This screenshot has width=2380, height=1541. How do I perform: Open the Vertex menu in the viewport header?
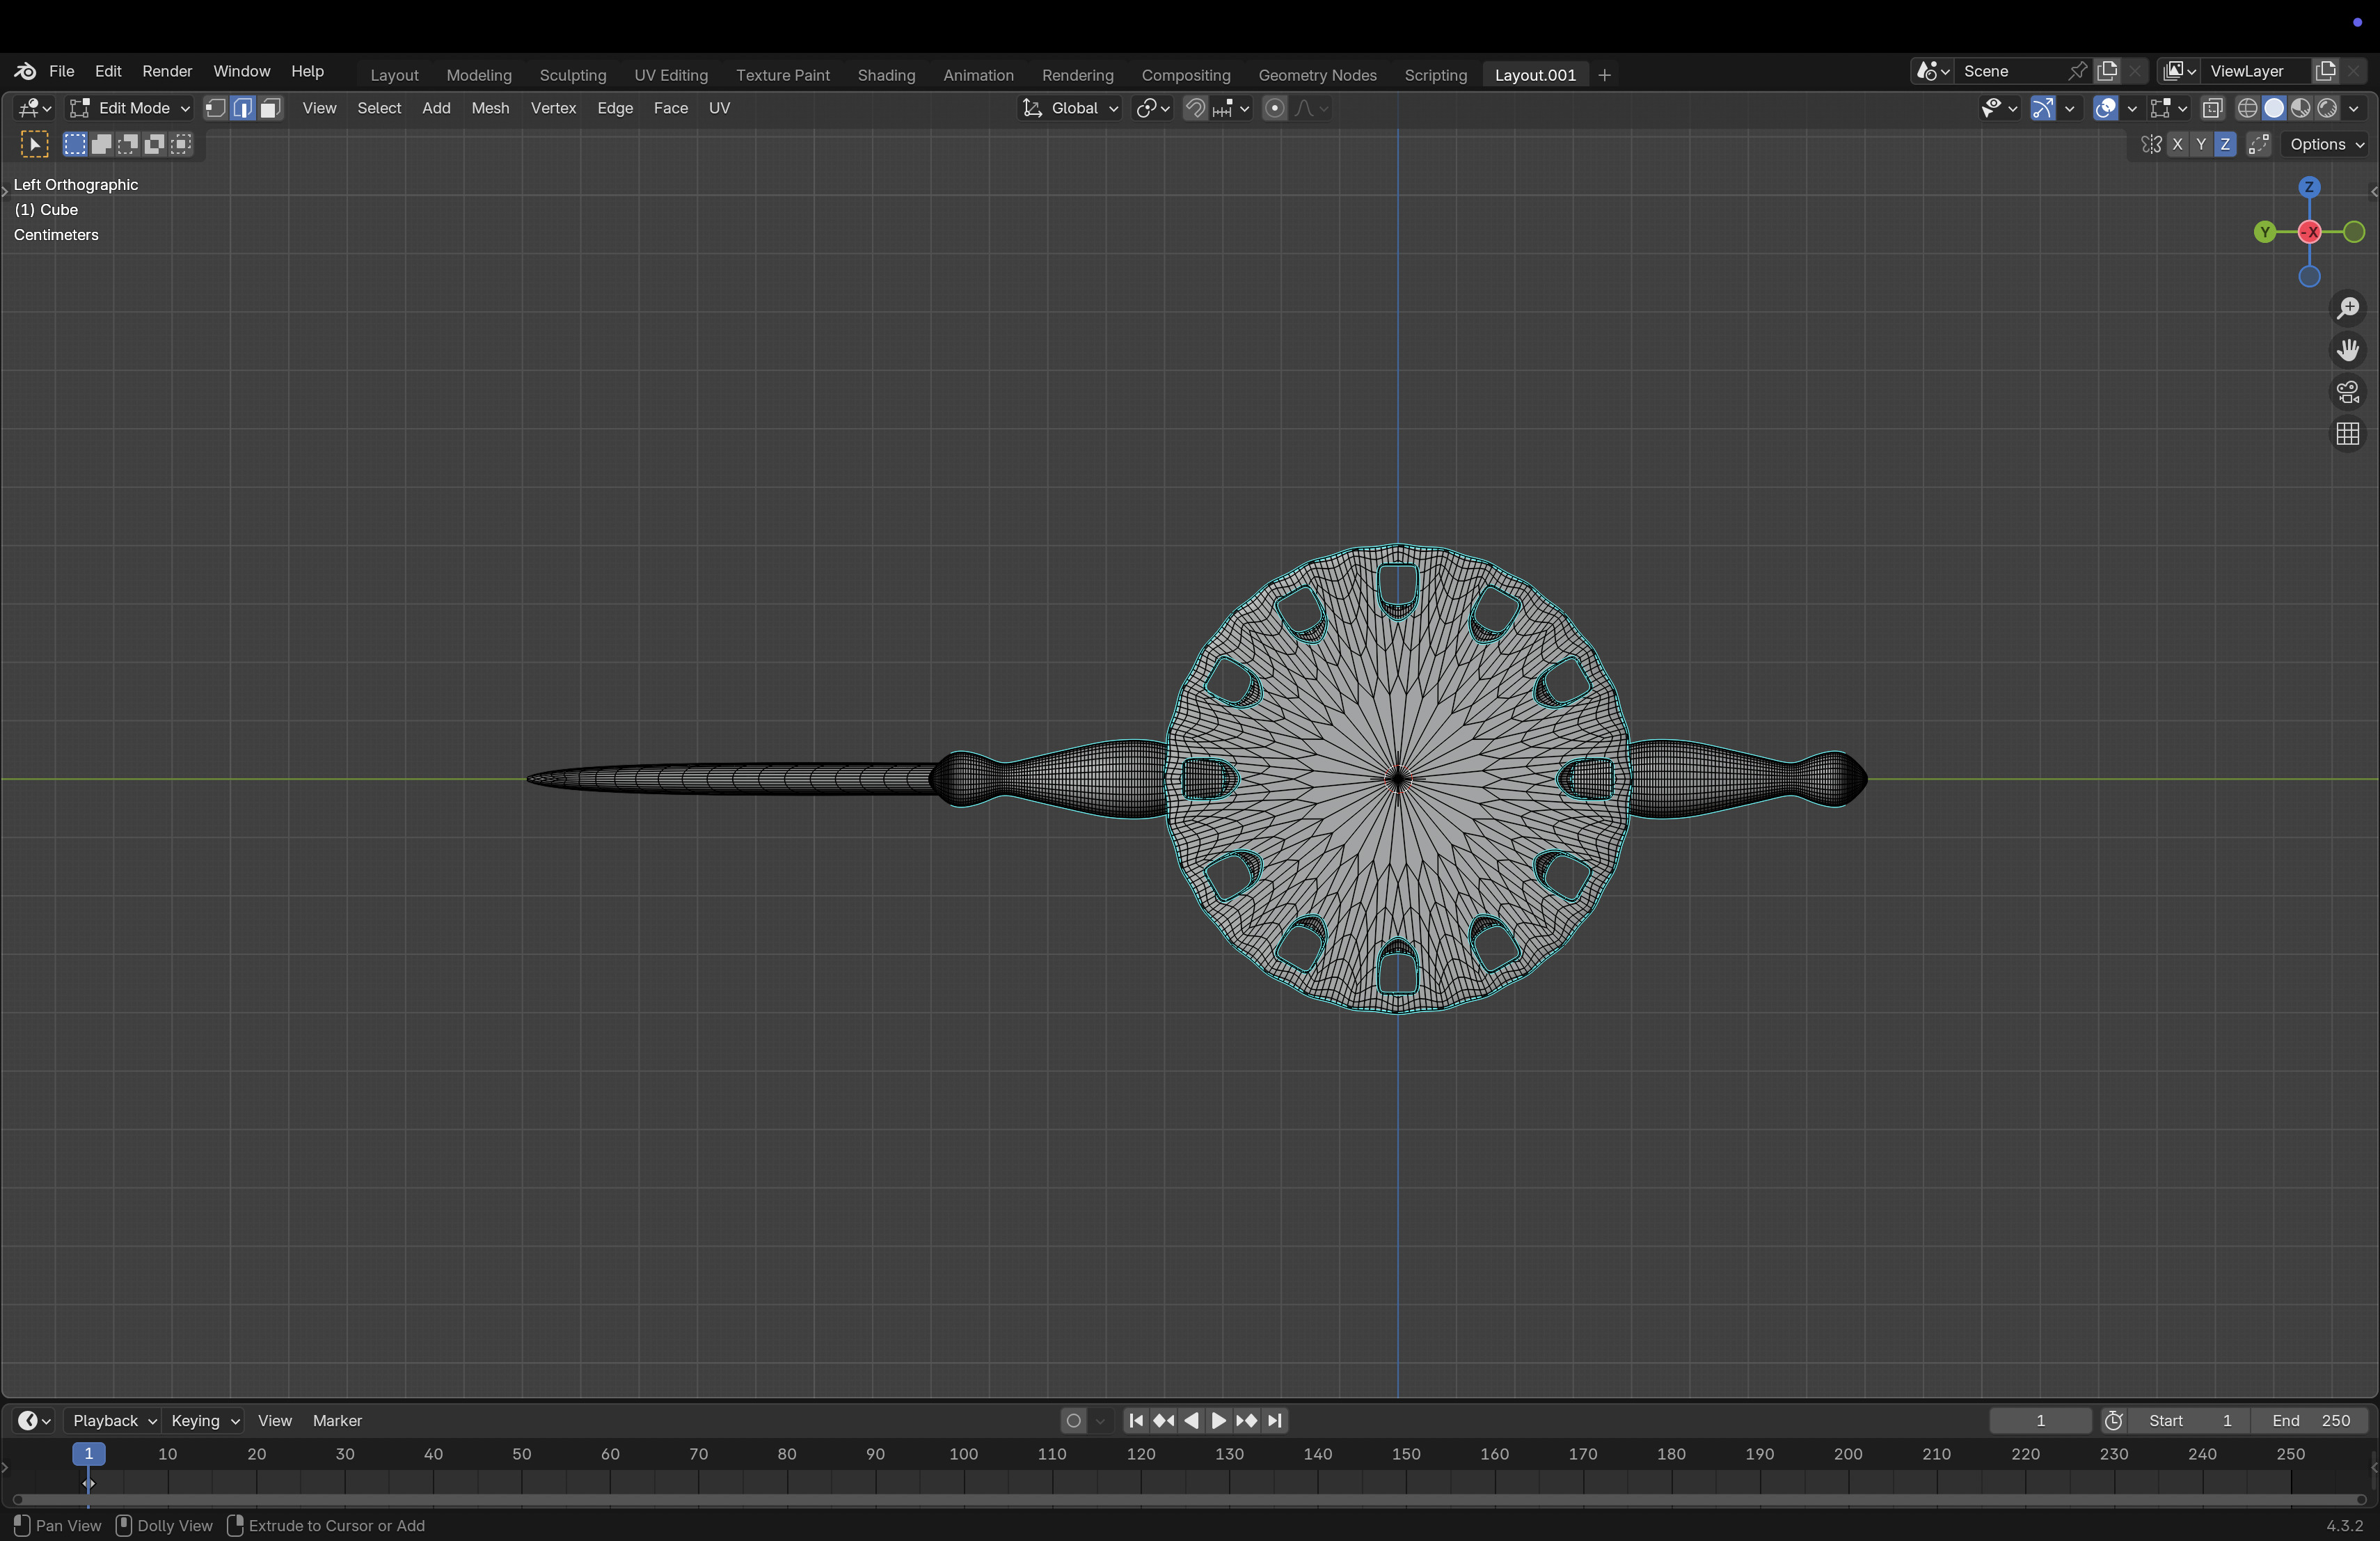tap(553, 108)
